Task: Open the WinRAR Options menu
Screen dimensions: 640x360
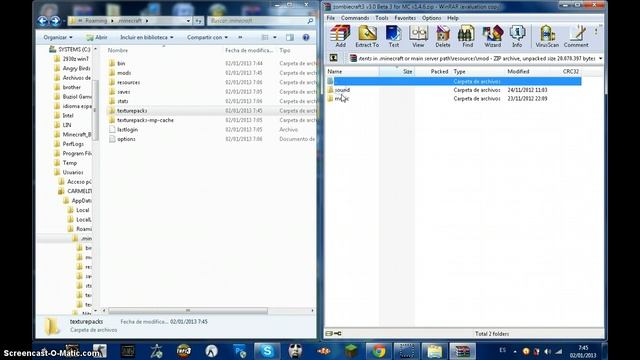Action: pos(431,18)
